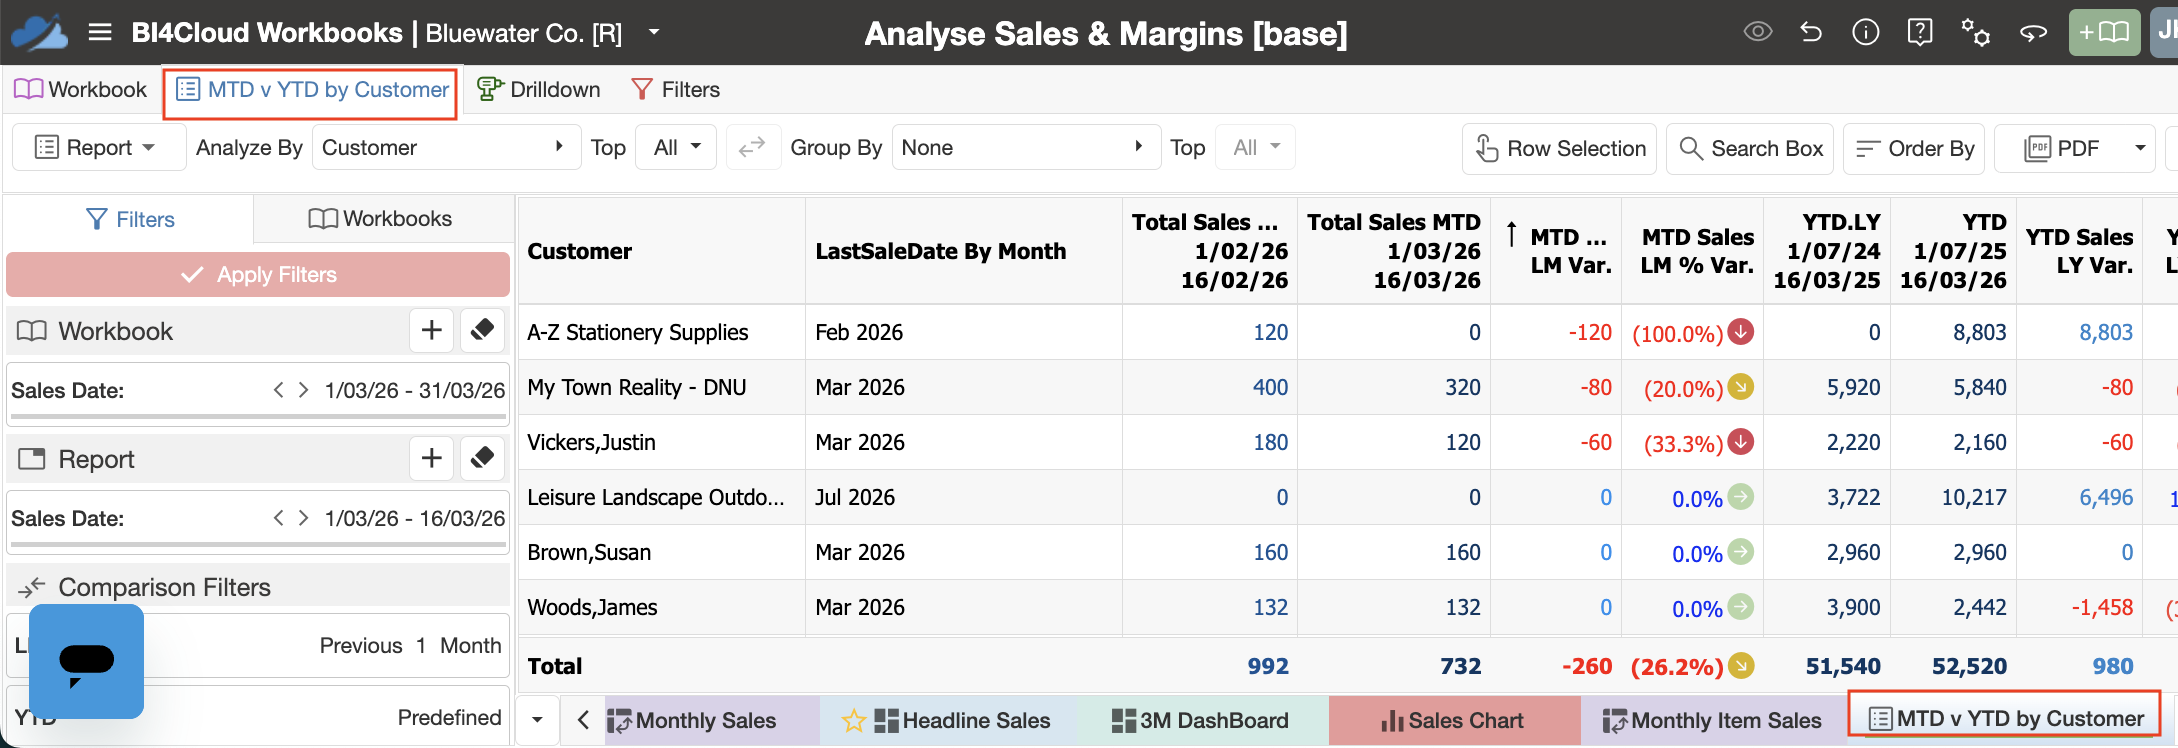2178x748 pixels.
Task: Click the green arrow indicator for Woods,James
Action: tap(1741, 606)
